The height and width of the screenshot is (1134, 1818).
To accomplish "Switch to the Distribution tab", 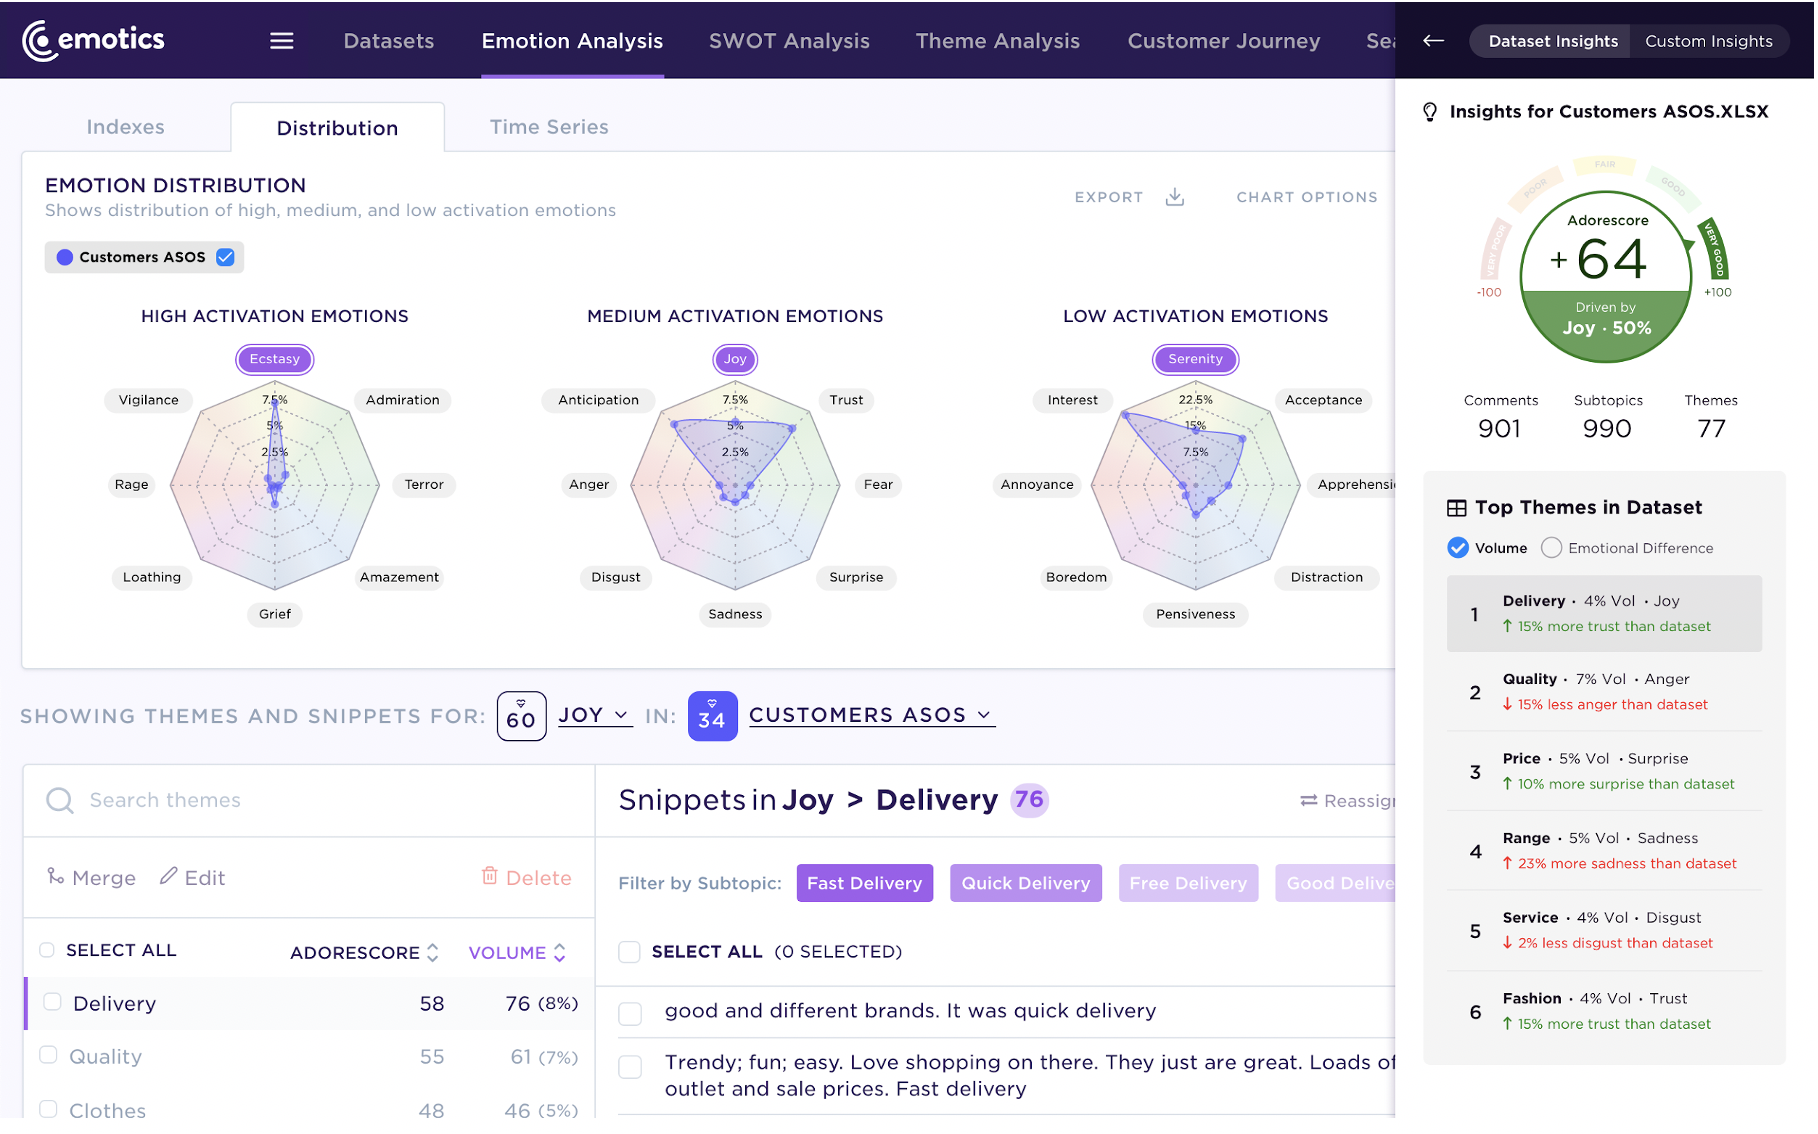I will pyautogui.click(x=337, y=128).
